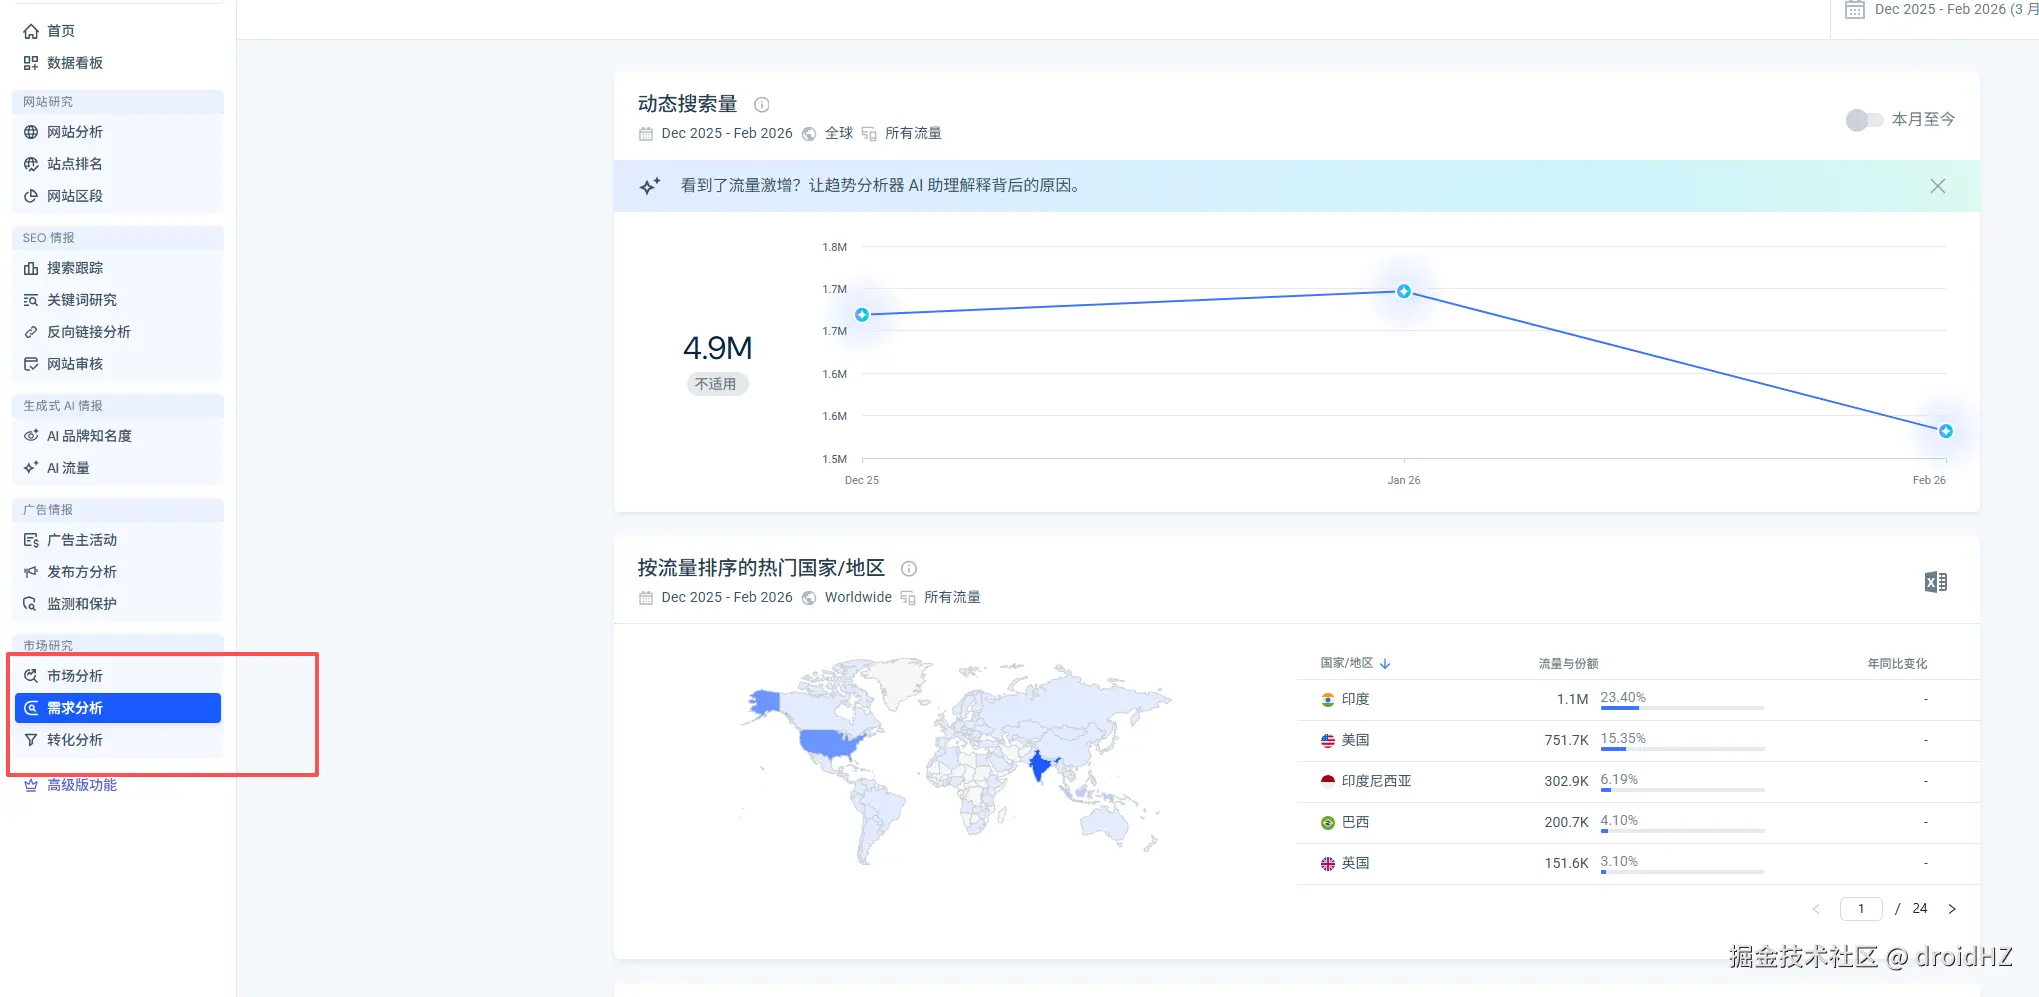2039x997 pixels.
Task: Click the 不适用 badge
Action: coord(716,384)
